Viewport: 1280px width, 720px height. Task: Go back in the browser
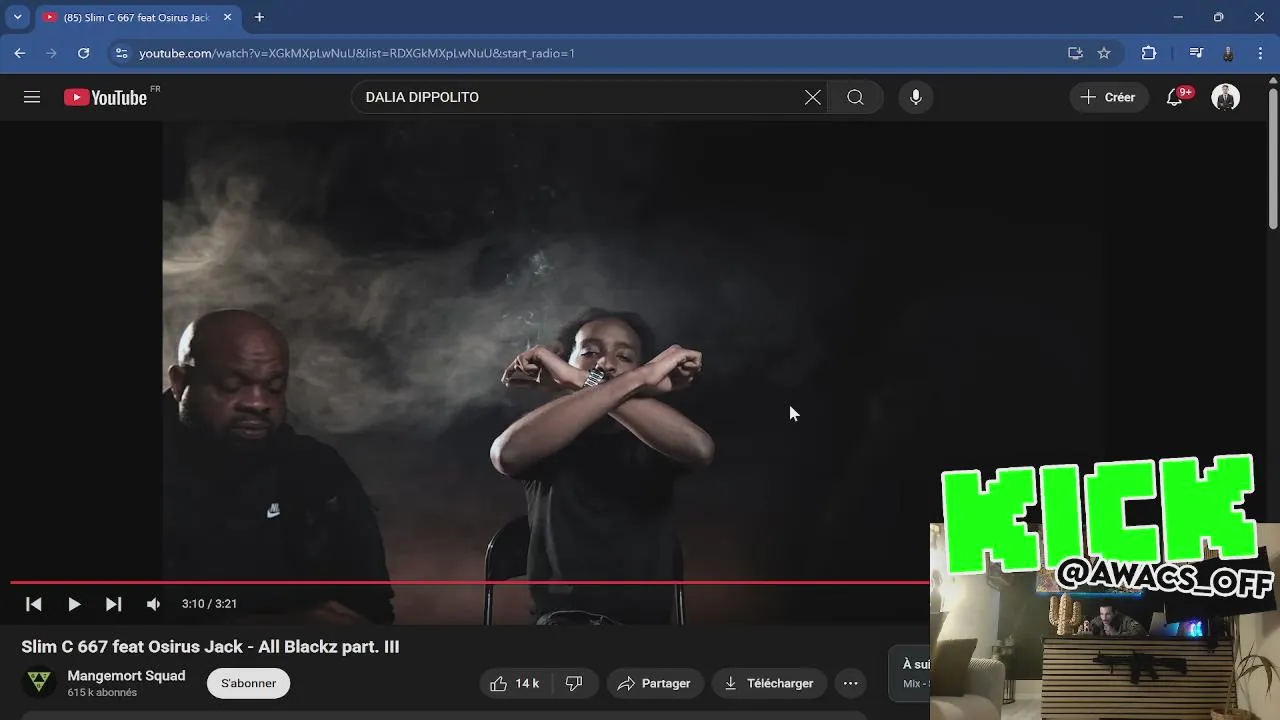(20, 53)
